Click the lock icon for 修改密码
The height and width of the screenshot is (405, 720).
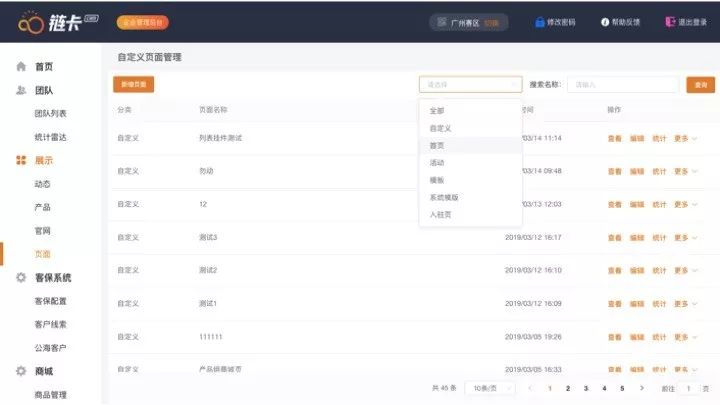(541, 21)
